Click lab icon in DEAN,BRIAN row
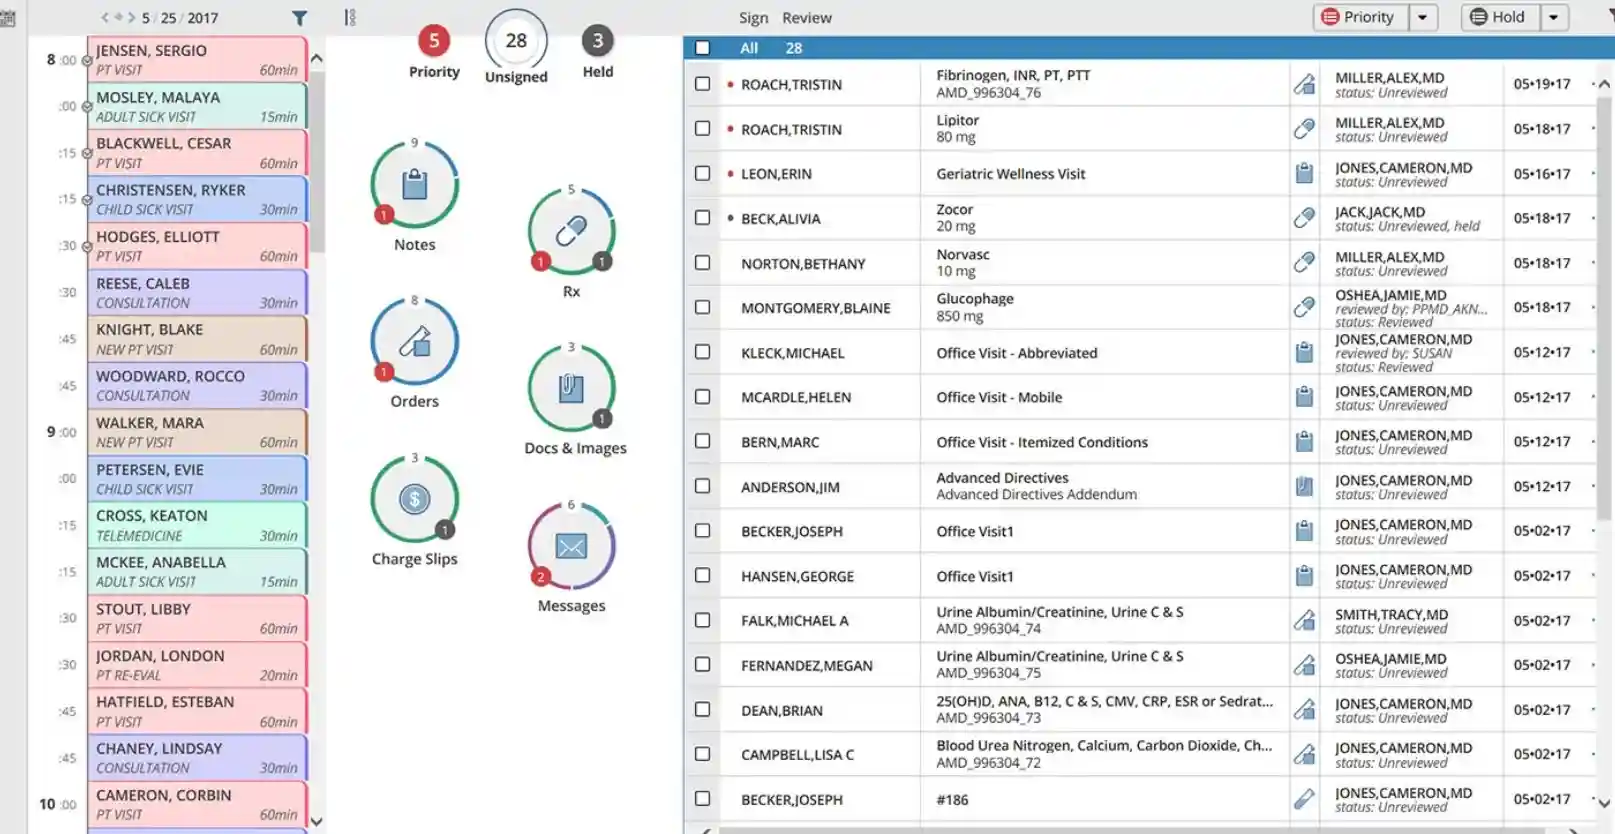This screenshot has width=1615, height=834. point(1304,710)
